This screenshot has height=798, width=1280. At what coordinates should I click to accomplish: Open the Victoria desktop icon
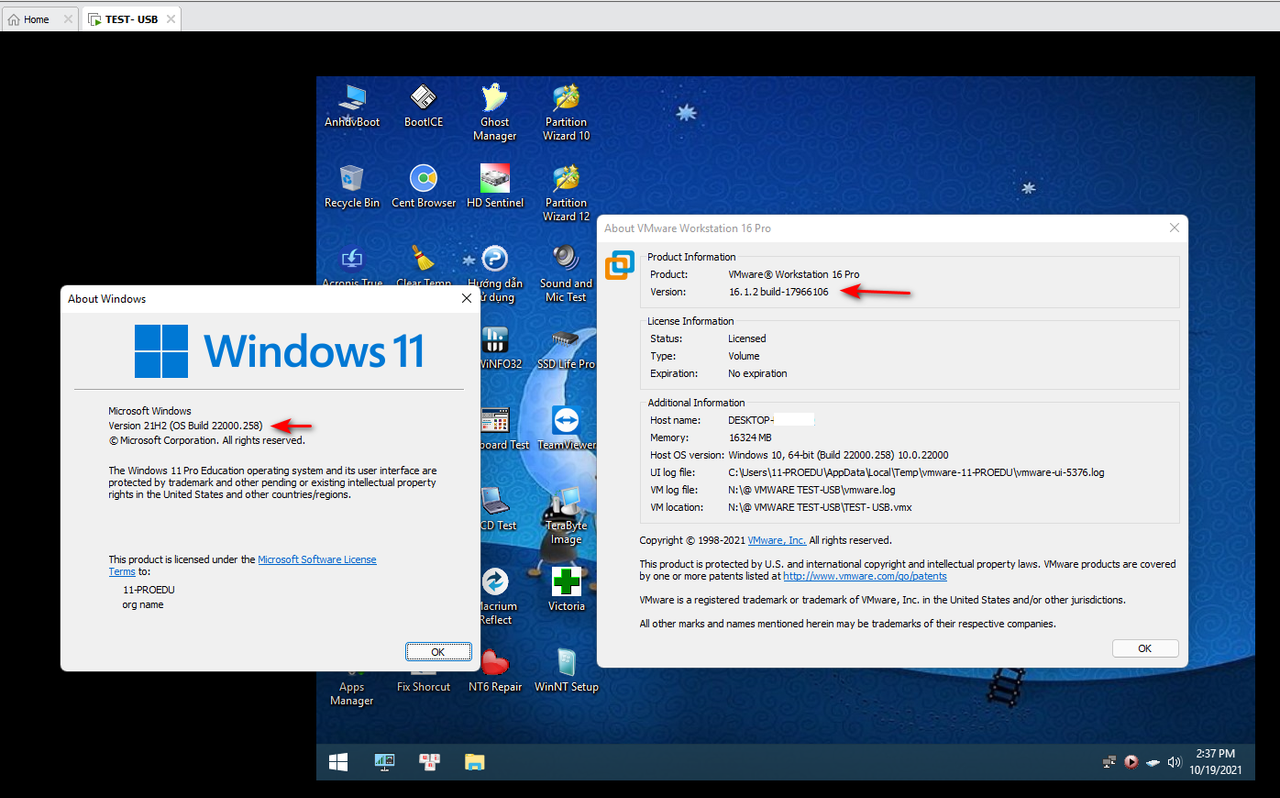[x=566, y=590]
